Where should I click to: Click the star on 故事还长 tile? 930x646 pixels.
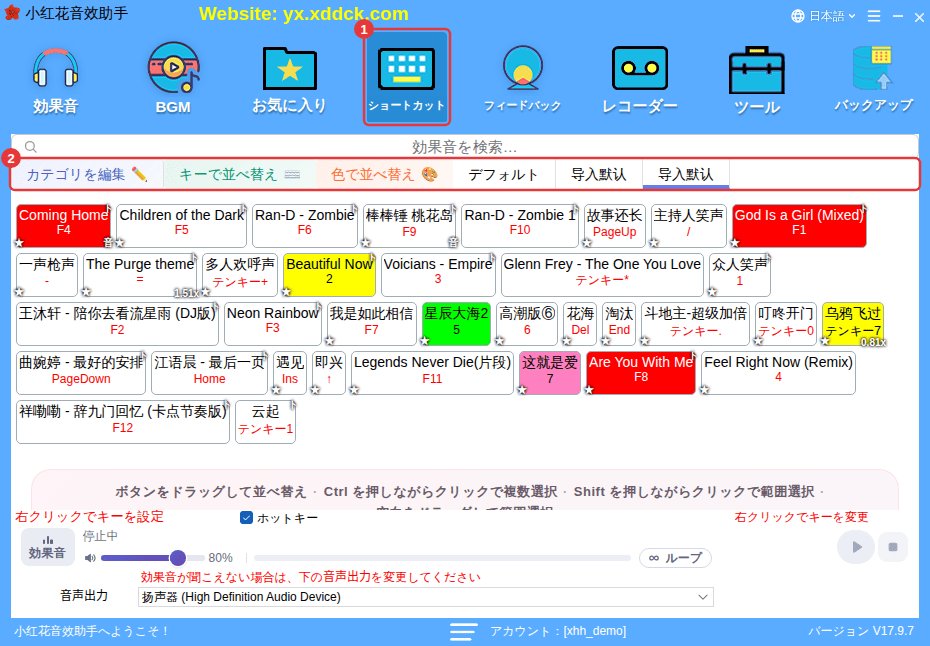pyautogui.click(x=587, y=243)
